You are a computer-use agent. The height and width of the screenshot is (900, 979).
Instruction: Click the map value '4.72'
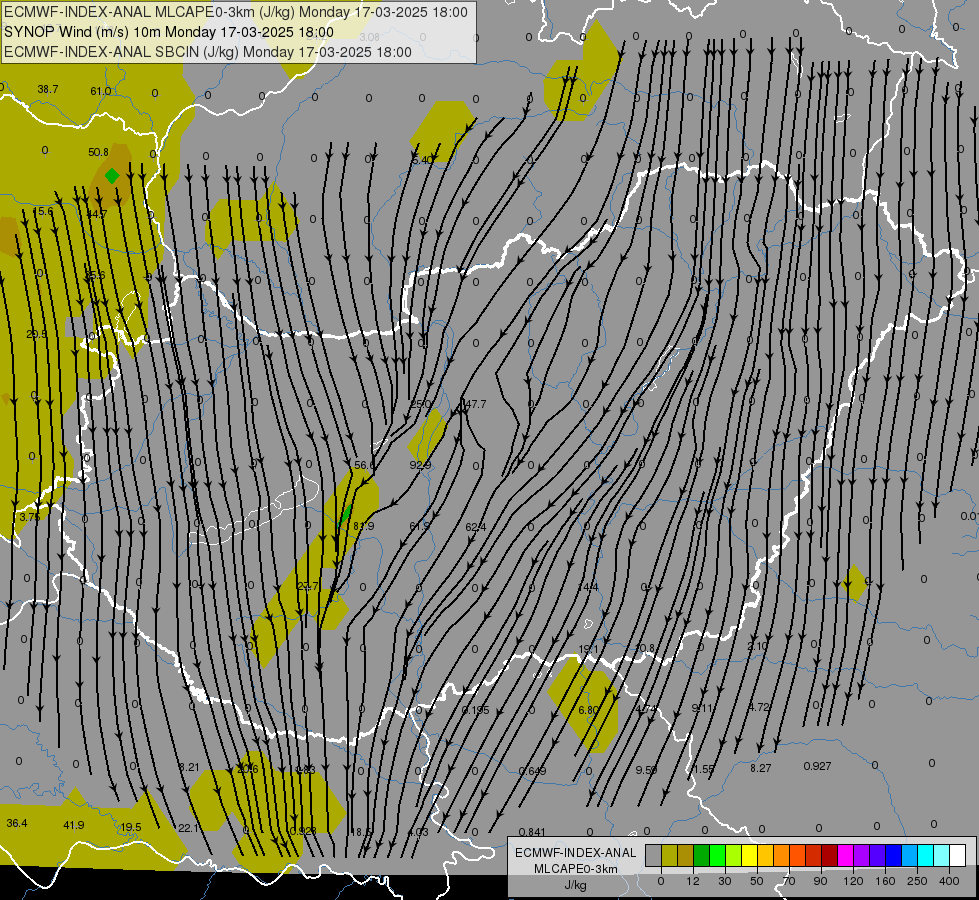tap(759, 707)
